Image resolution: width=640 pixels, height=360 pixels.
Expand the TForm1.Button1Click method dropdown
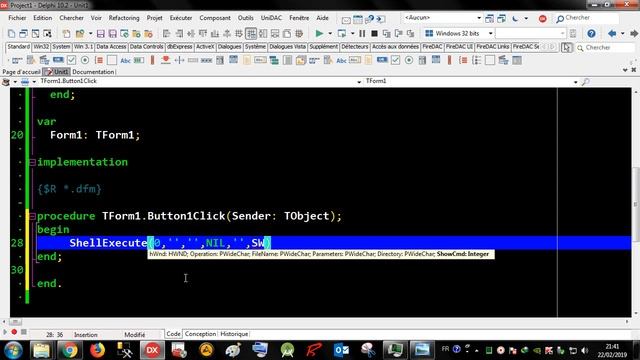click(x=359, y=82)
